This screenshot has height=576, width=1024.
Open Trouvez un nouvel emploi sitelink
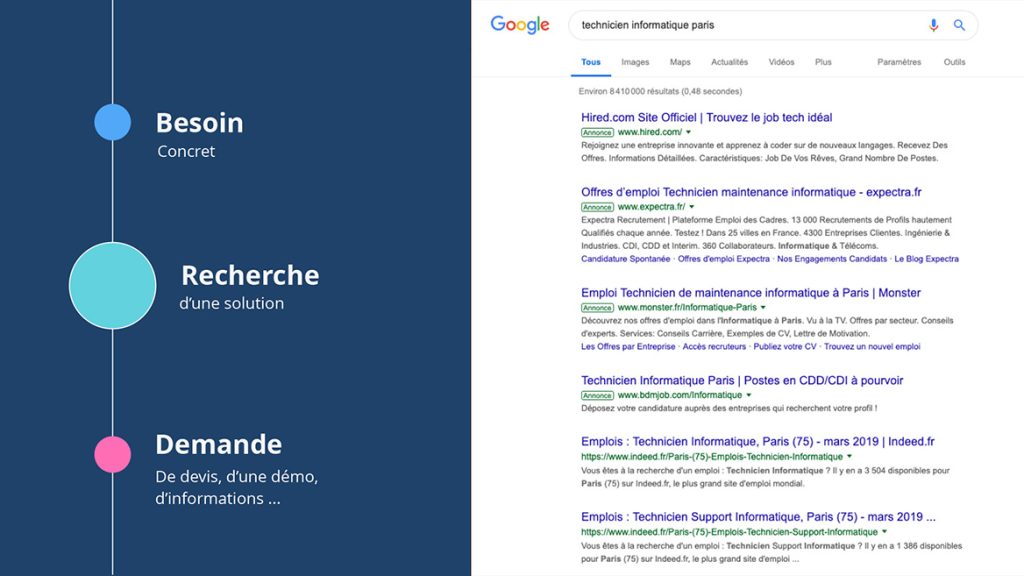pos(872,347)
